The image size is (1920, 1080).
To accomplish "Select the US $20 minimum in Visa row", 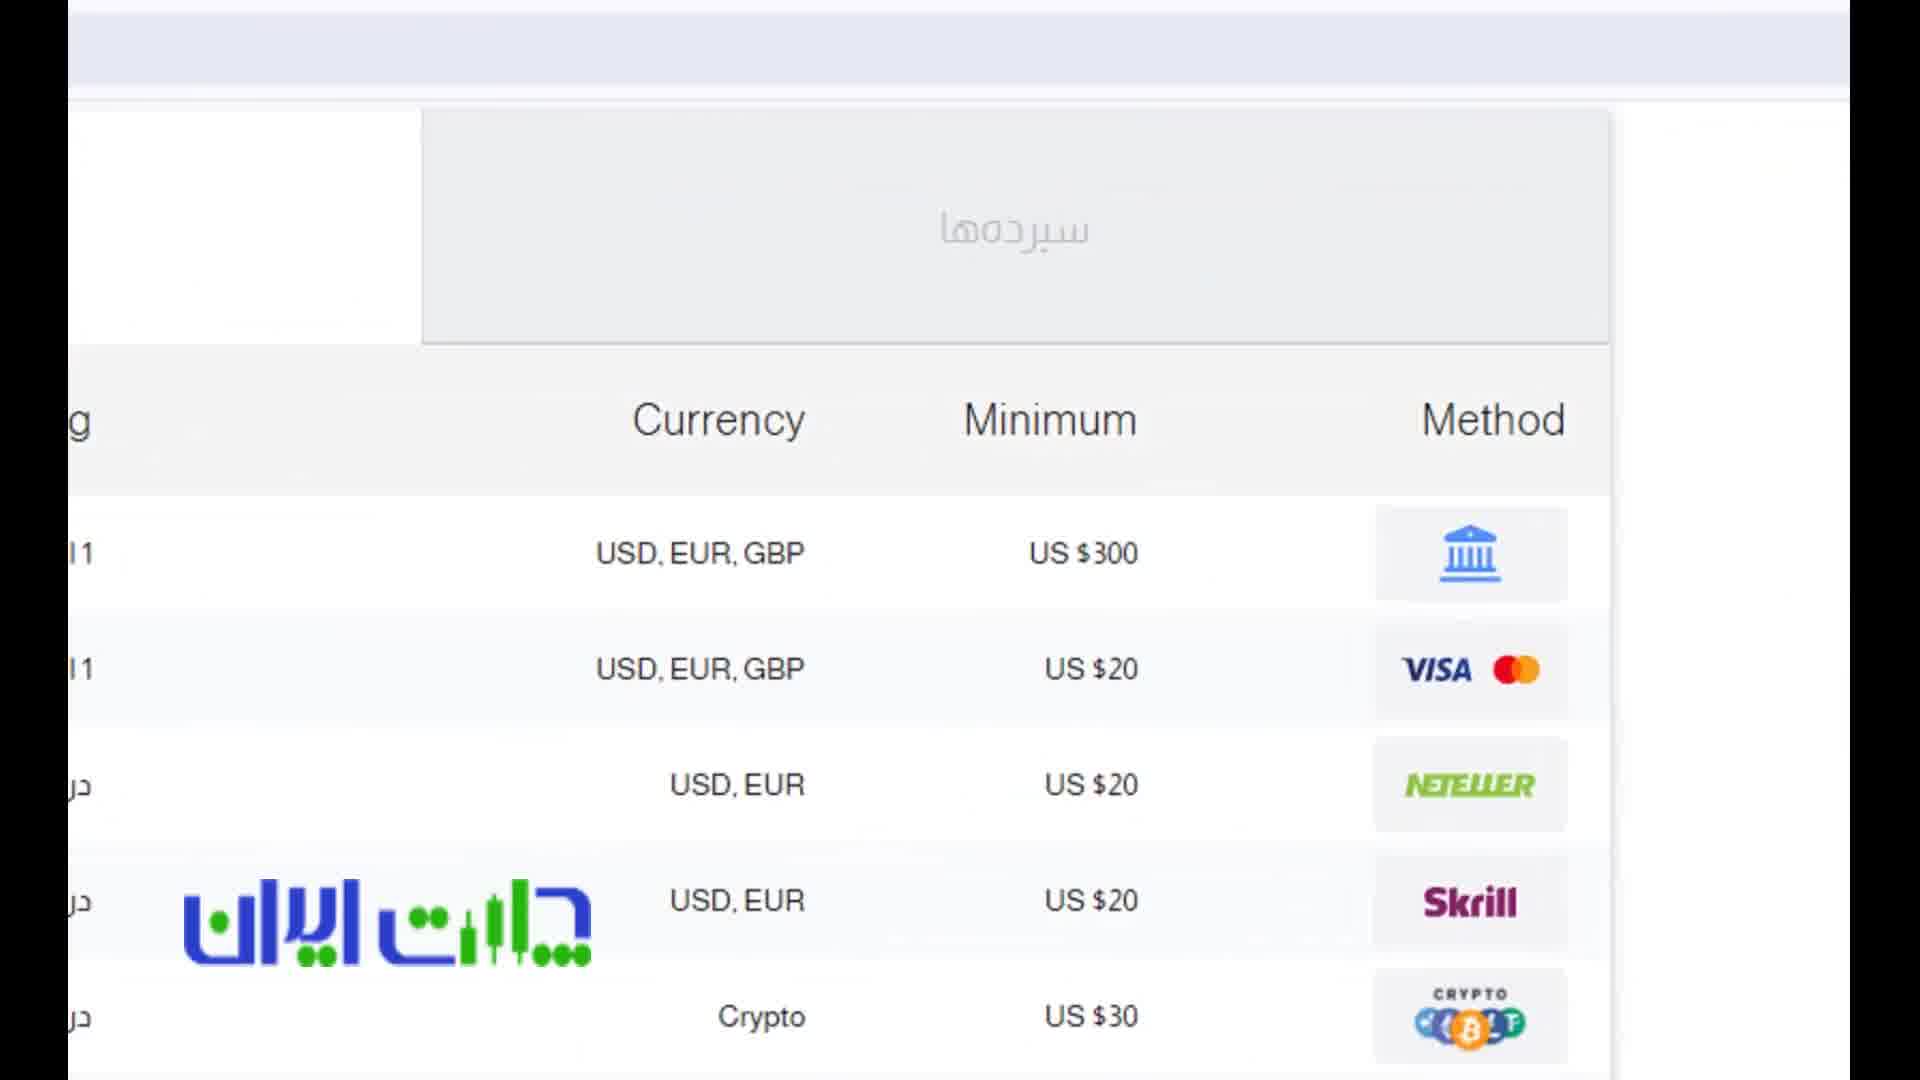I will 1091,669.
